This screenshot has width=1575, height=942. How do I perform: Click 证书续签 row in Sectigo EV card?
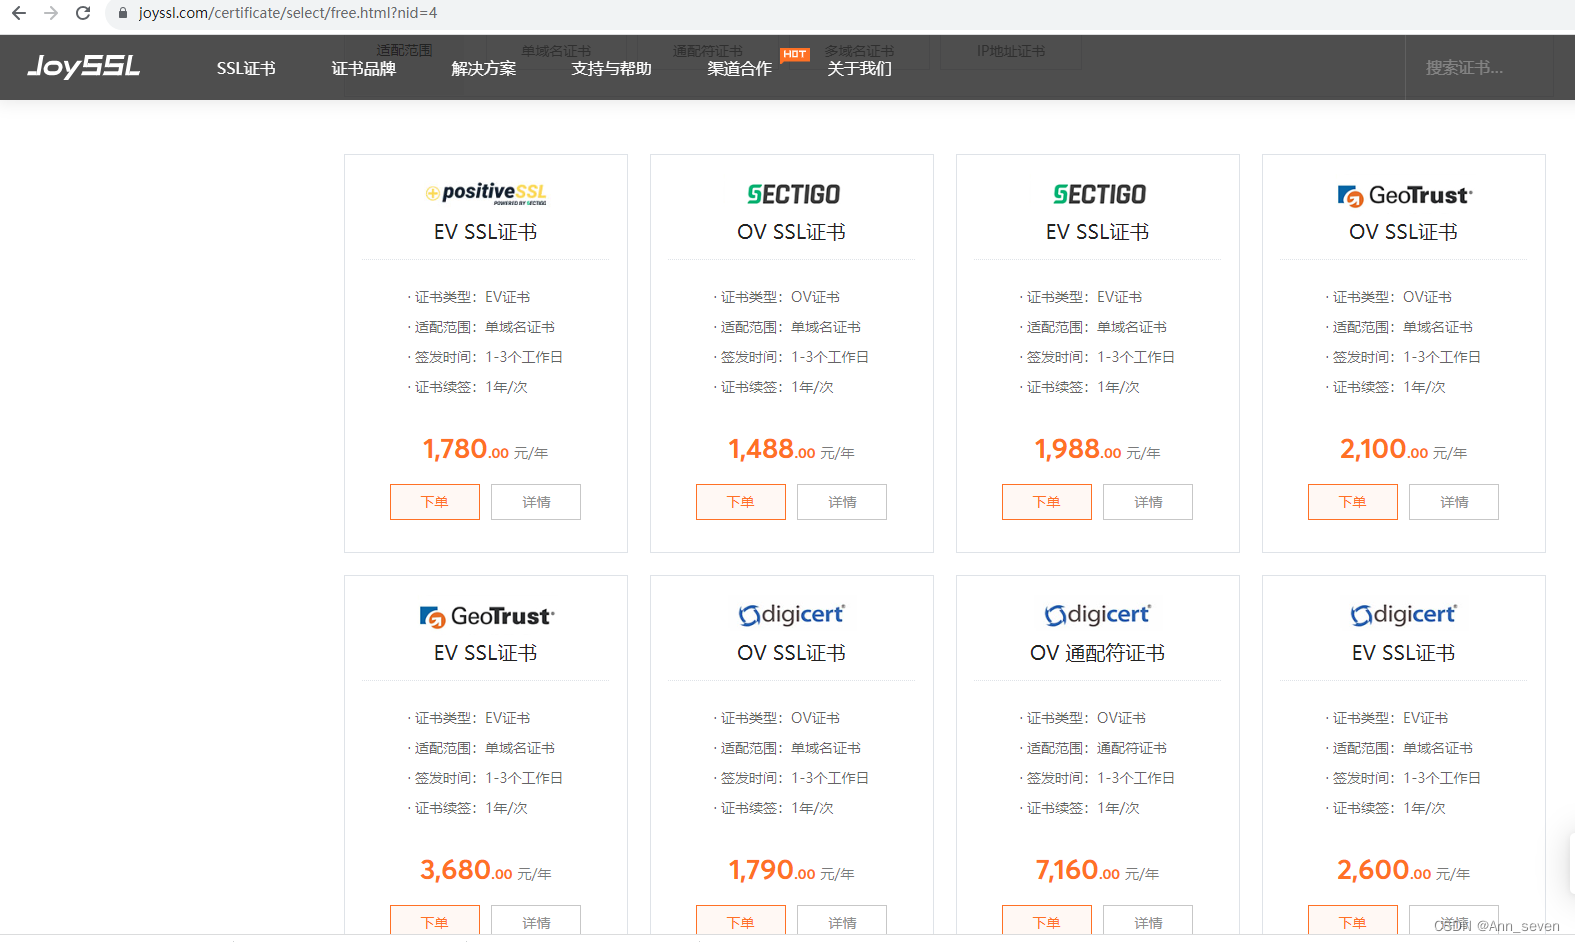pyautogui.click(x=1080, y=387)
